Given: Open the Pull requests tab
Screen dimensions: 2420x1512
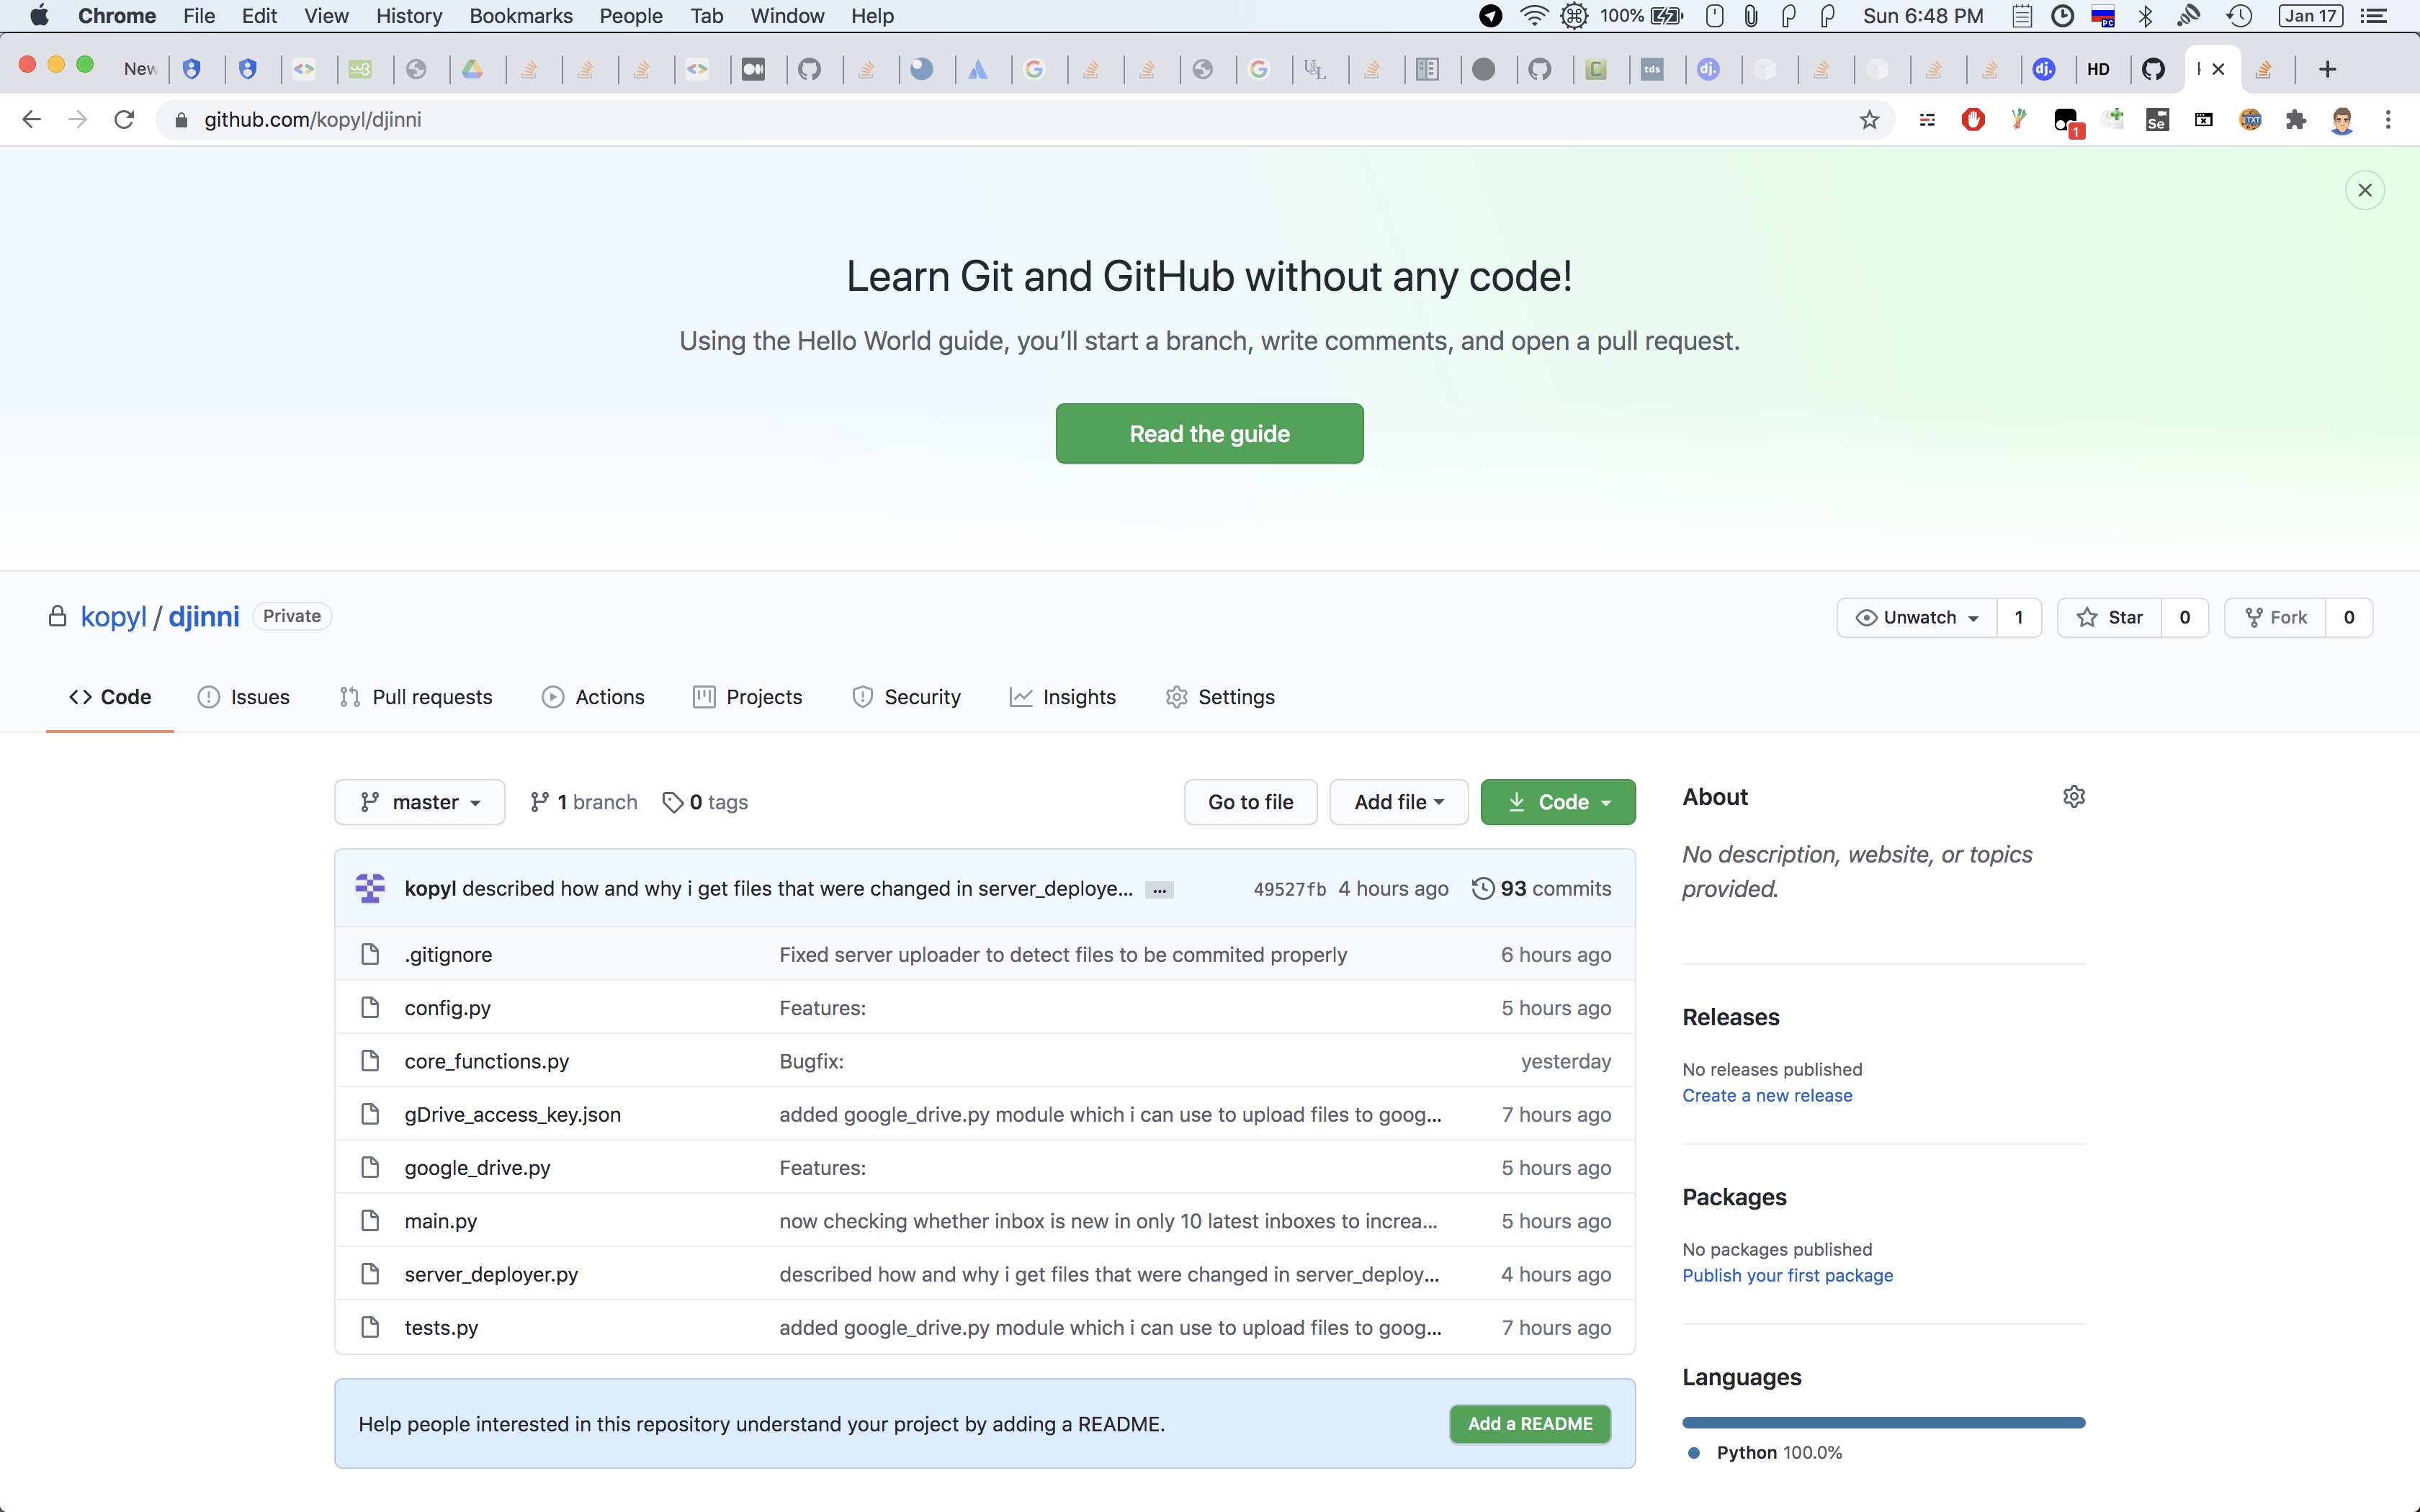Looking at the screenshot, I should pyautogui.click(x=416, y=697).
